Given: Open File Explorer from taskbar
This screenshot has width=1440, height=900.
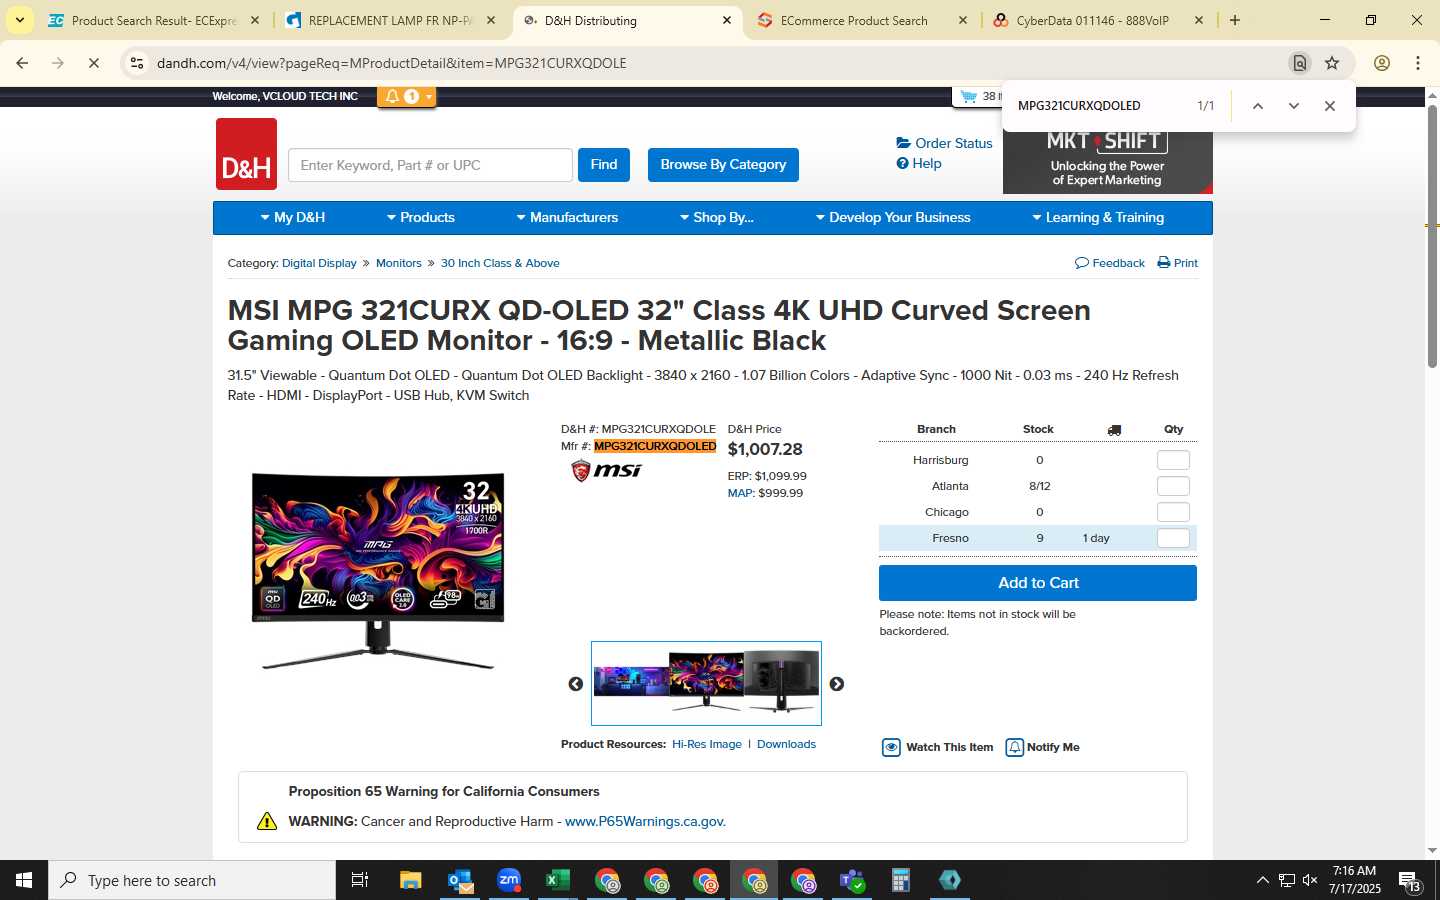Looking at the screenshot, I should [411, 880].
